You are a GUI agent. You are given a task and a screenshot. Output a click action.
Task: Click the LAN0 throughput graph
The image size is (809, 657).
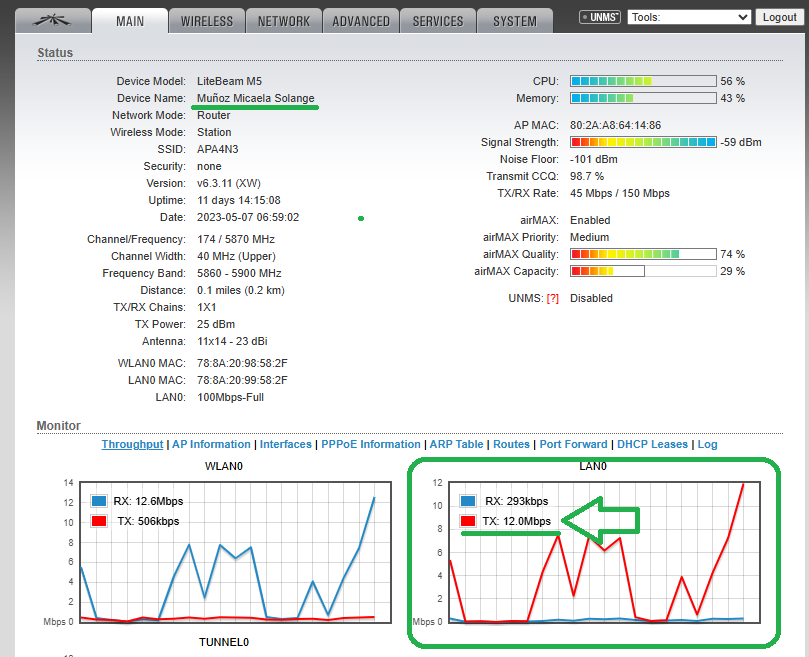[600, 580]
